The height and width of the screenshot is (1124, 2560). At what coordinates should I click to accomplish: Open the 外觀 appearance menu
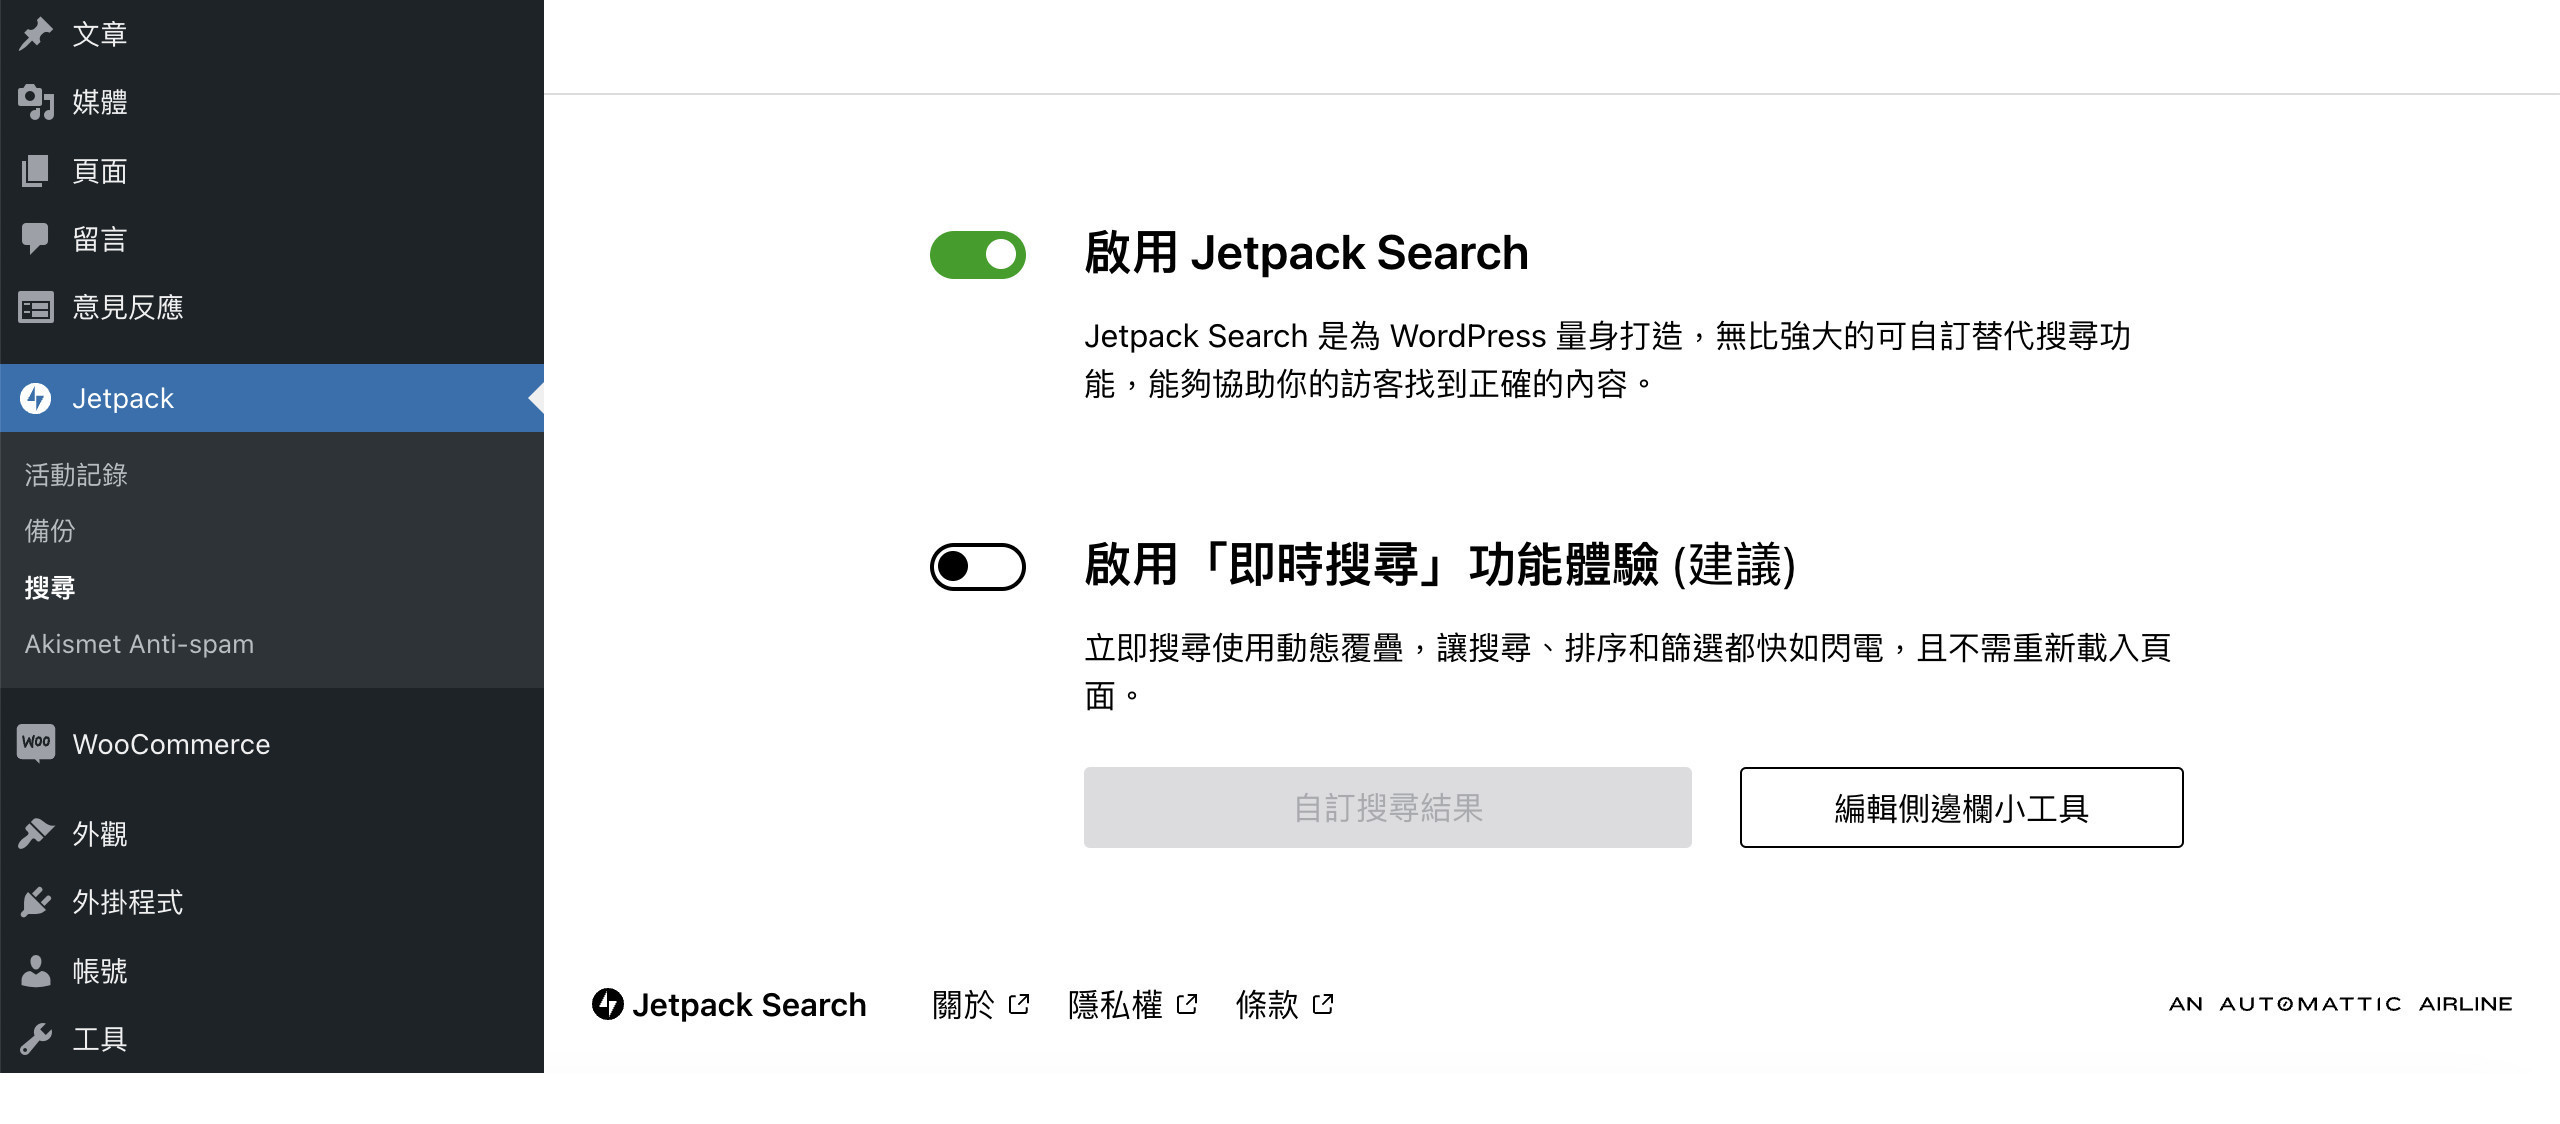pos(272,833)
